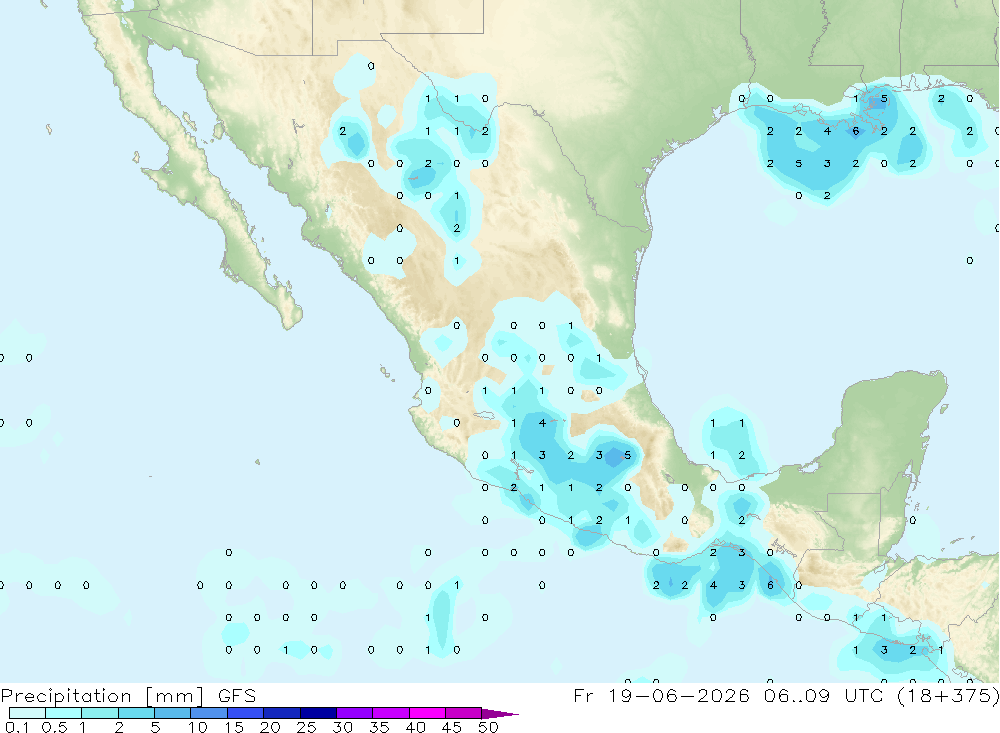Select the purple 30–35 mm legend swatch
The width and height of the screenshot is (1000, 733).
coord(355,713)
